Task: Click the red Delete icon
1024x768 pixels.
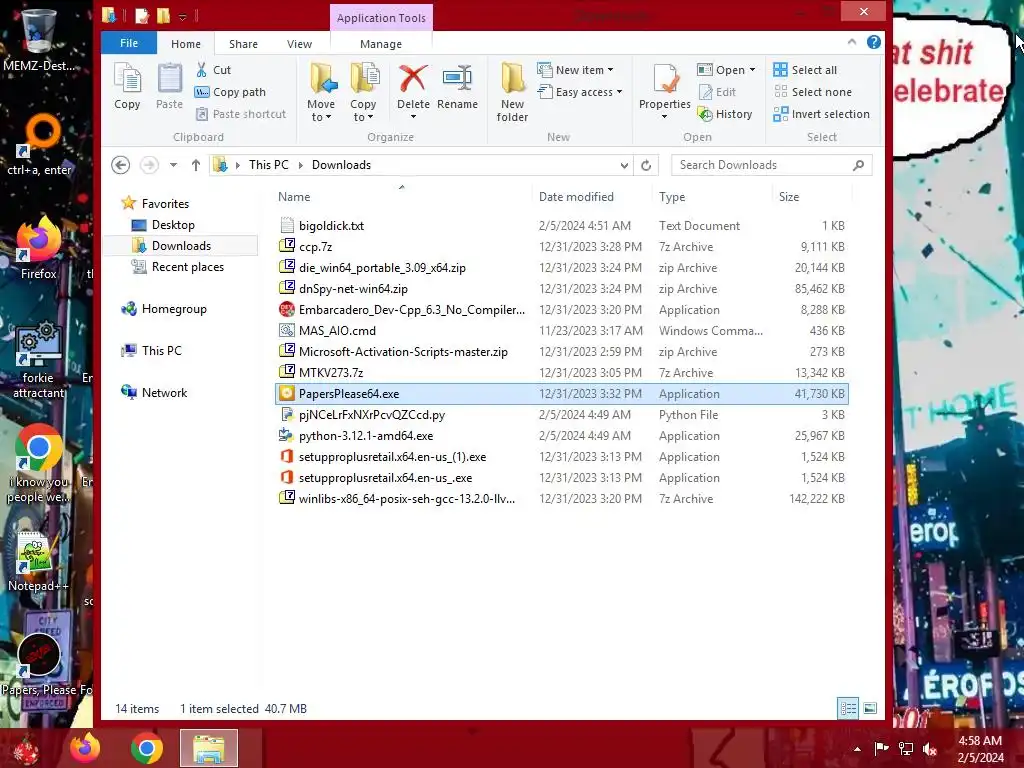Action: 413,79
